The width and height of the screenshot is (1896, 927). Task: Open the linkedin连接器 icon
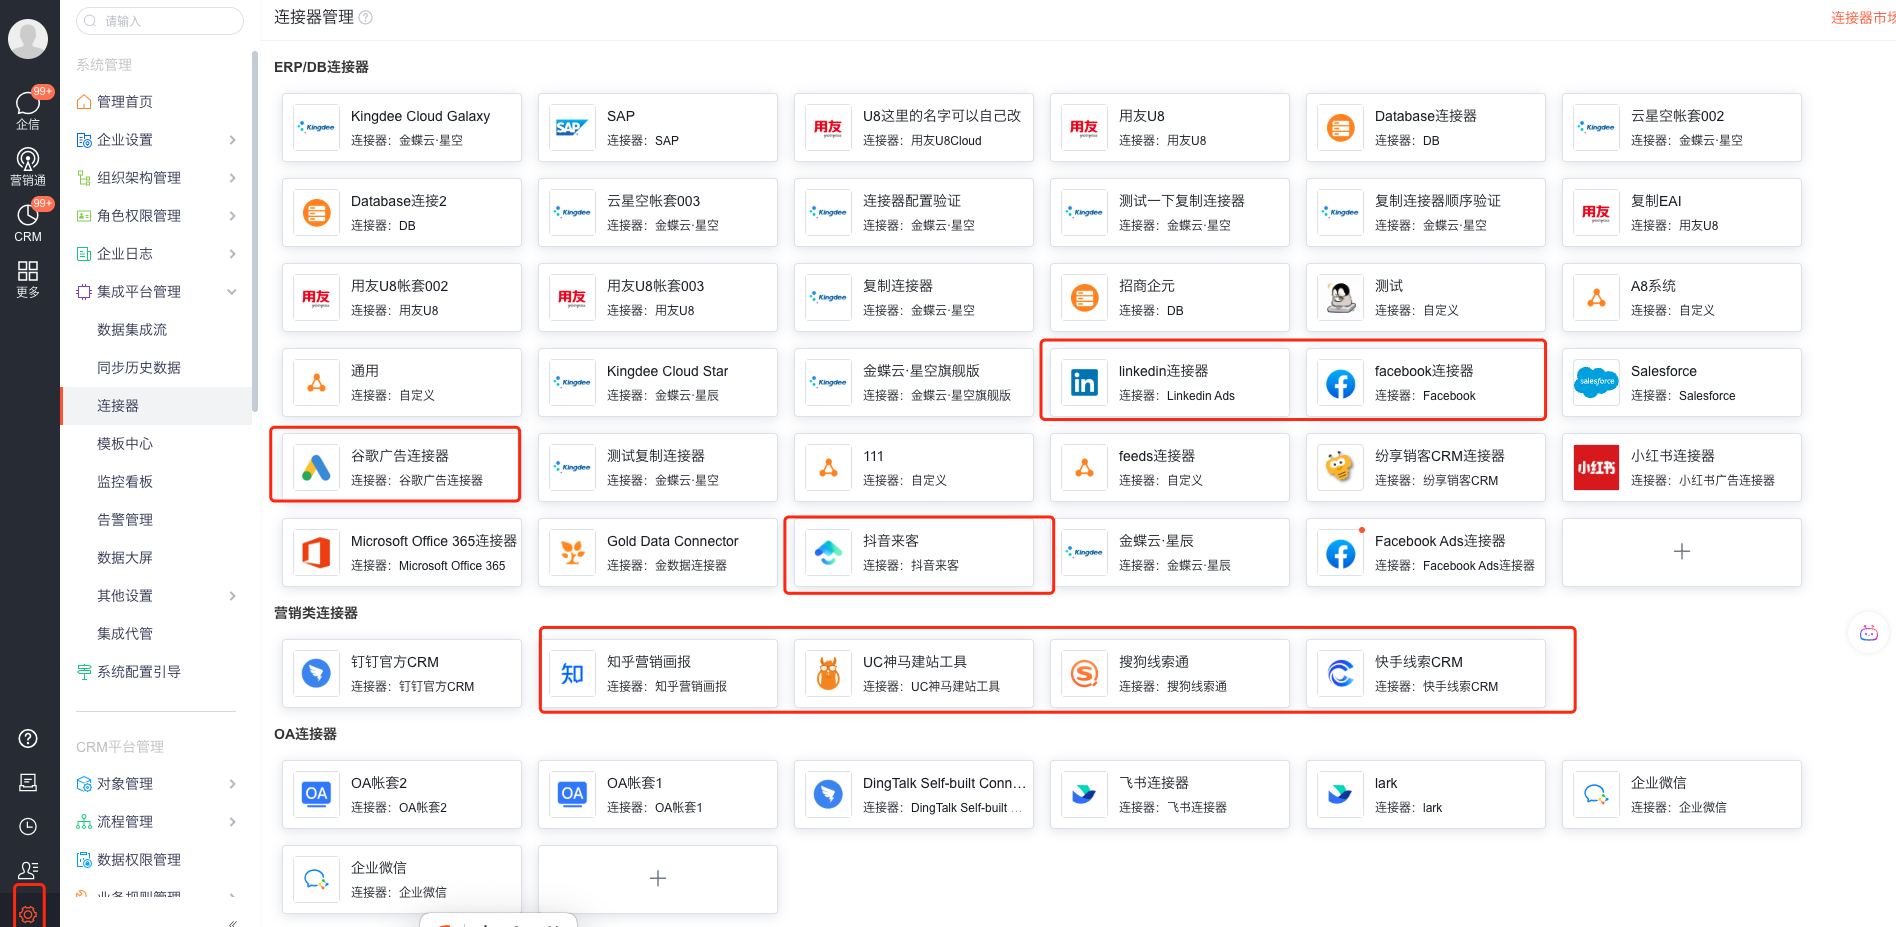[1084, 383]
